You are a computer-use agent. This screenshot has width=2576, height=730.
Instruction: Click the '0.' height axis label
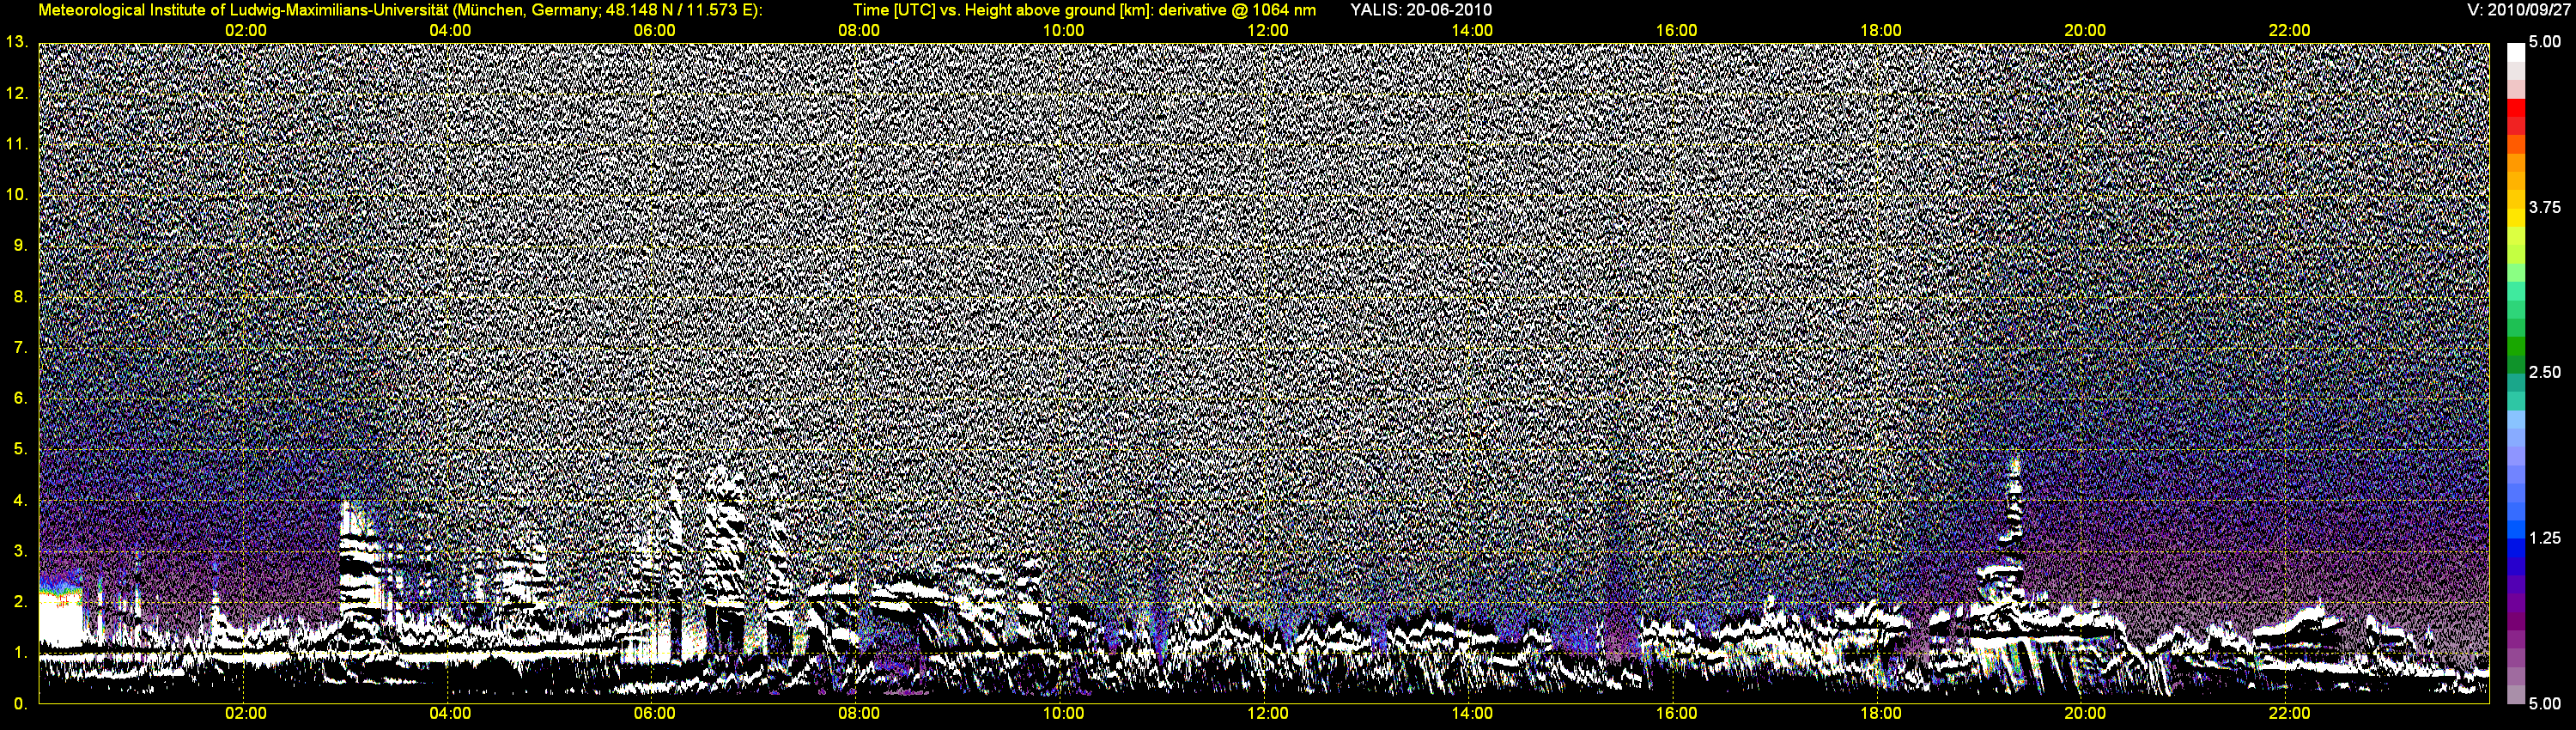20,703
